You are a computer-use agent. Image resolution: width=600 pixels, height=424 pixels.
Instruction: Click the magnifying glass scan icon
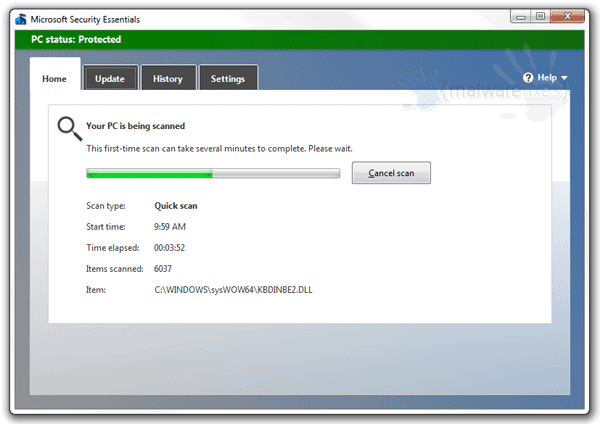[69, 129]
